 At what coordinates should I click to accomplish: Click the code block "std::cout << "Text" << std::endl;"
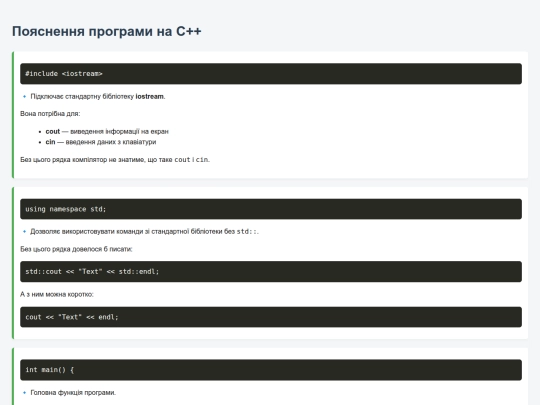[271, 272]
